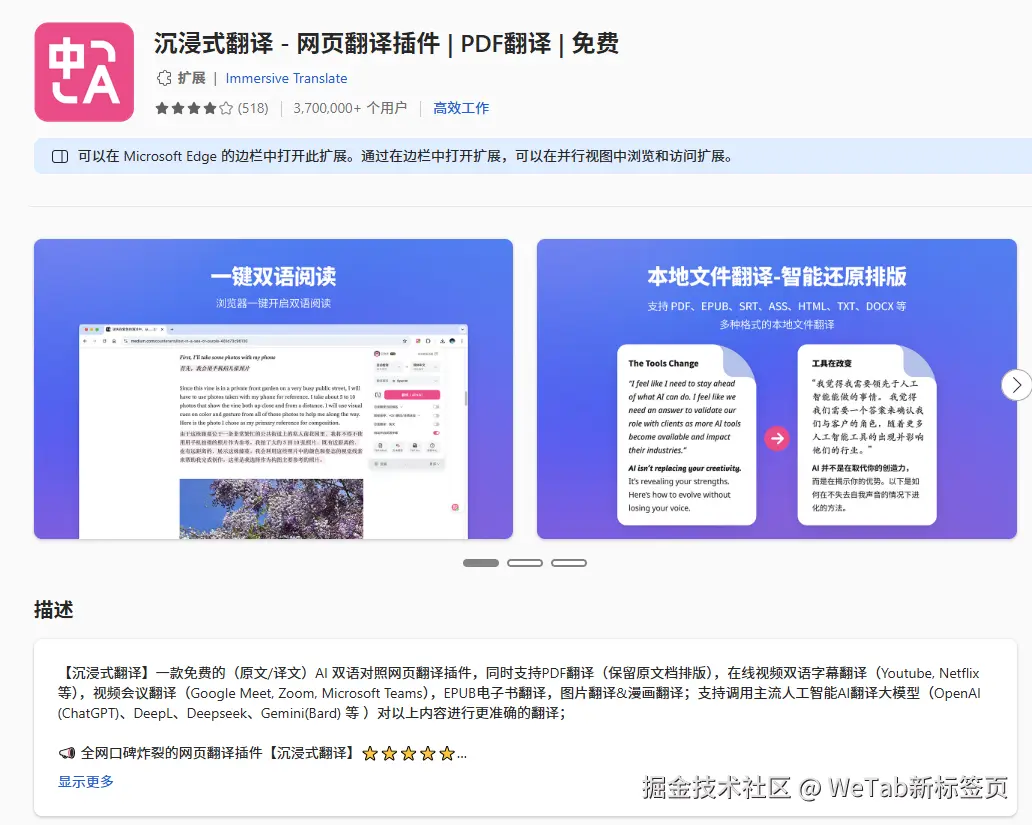Open the 一键双语阅读 screenshot thumbnail
The image size is (1032, 825).
[273, 388]
